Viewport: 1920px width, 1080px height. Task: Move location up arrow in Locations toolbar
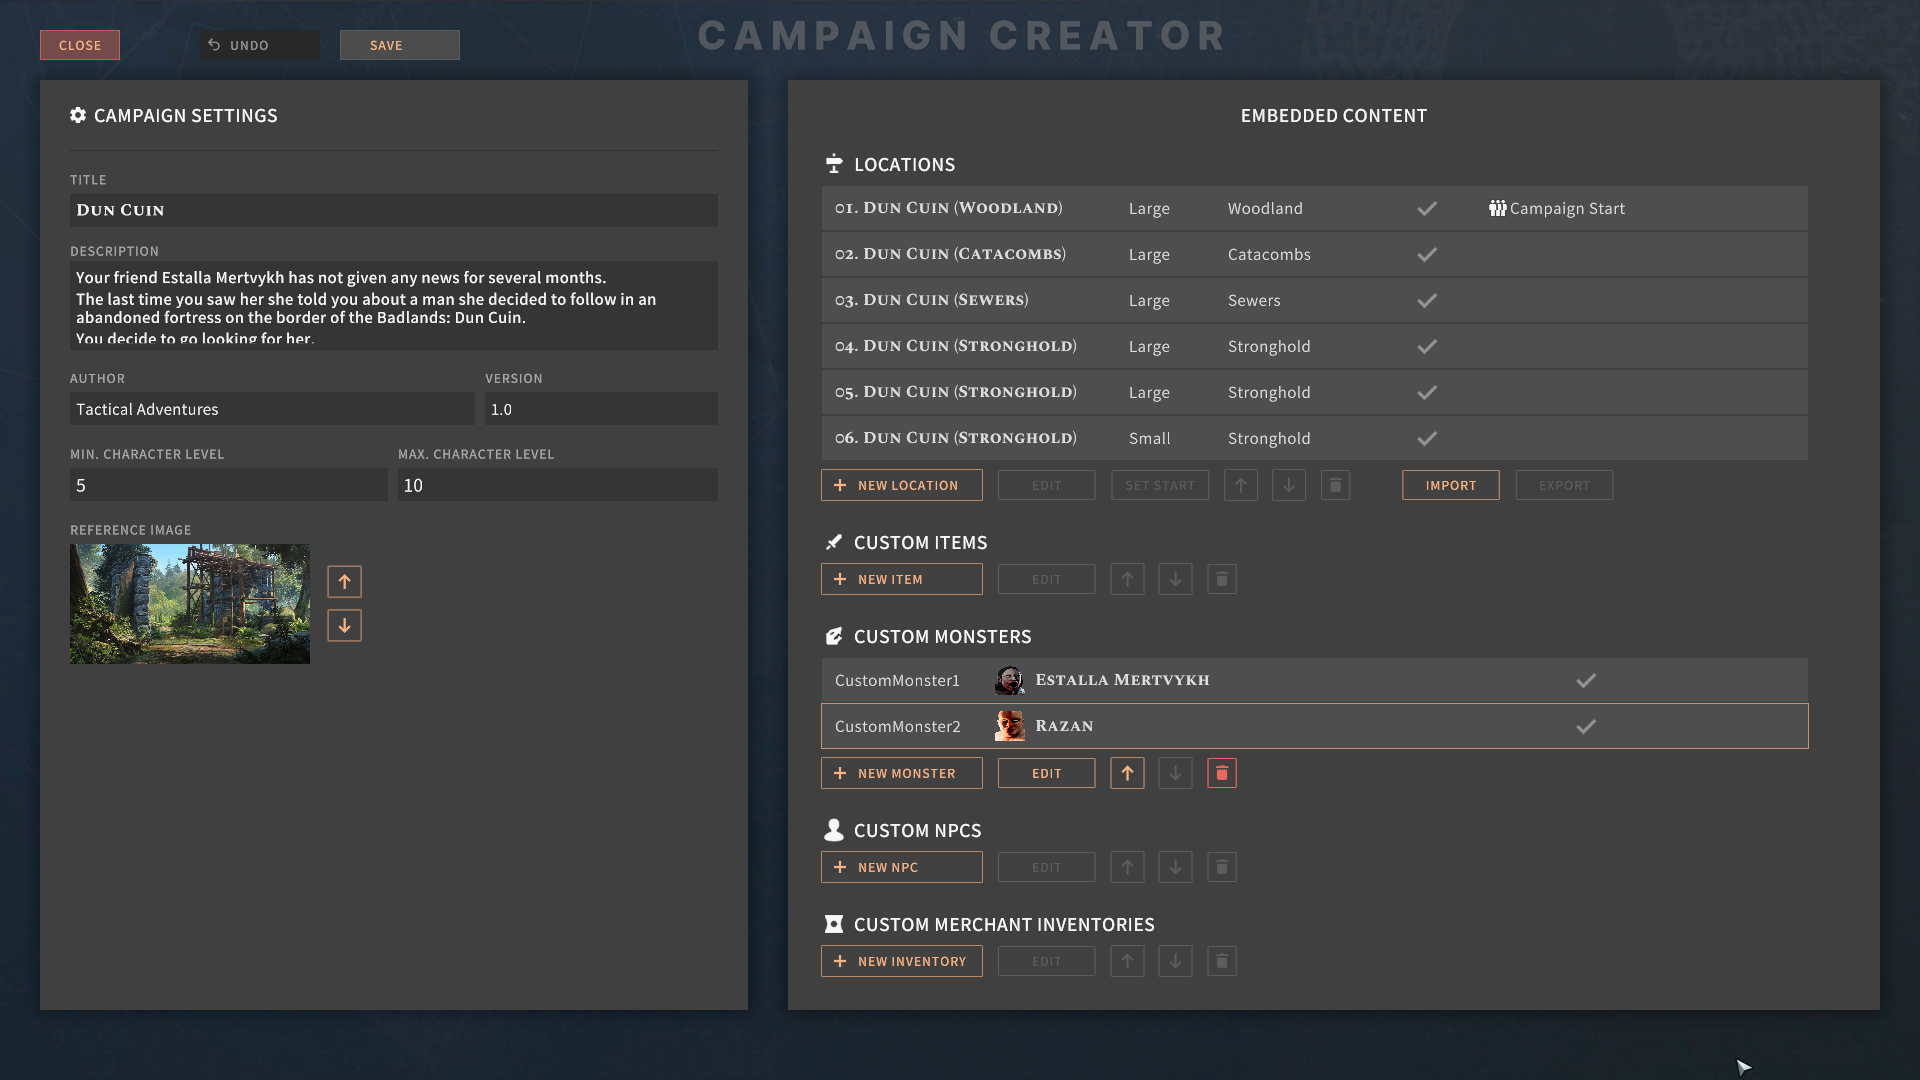click(1240, 485)
